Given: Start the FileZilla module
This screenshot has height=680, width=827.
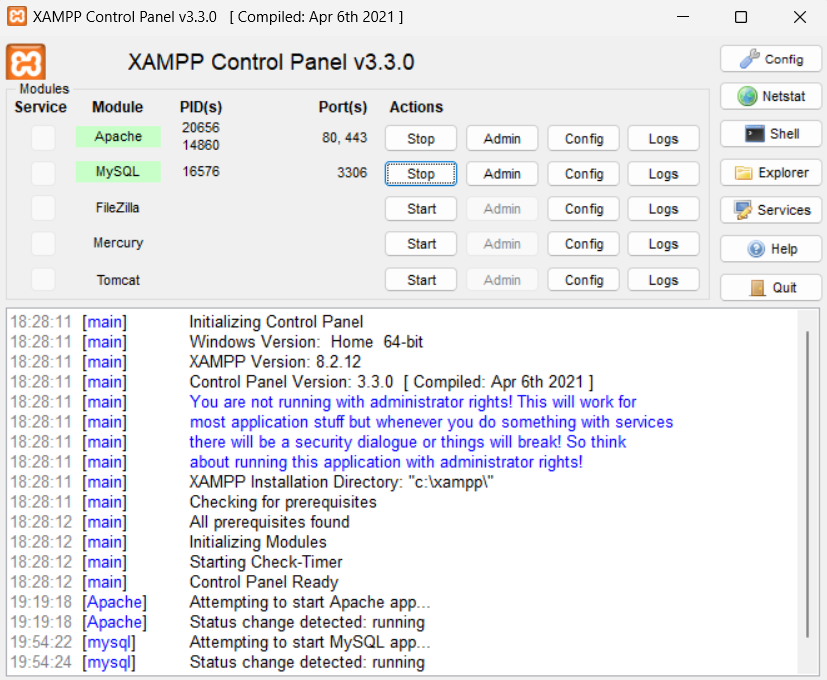Looking at the screenshot, I should (x=420, y=208).
